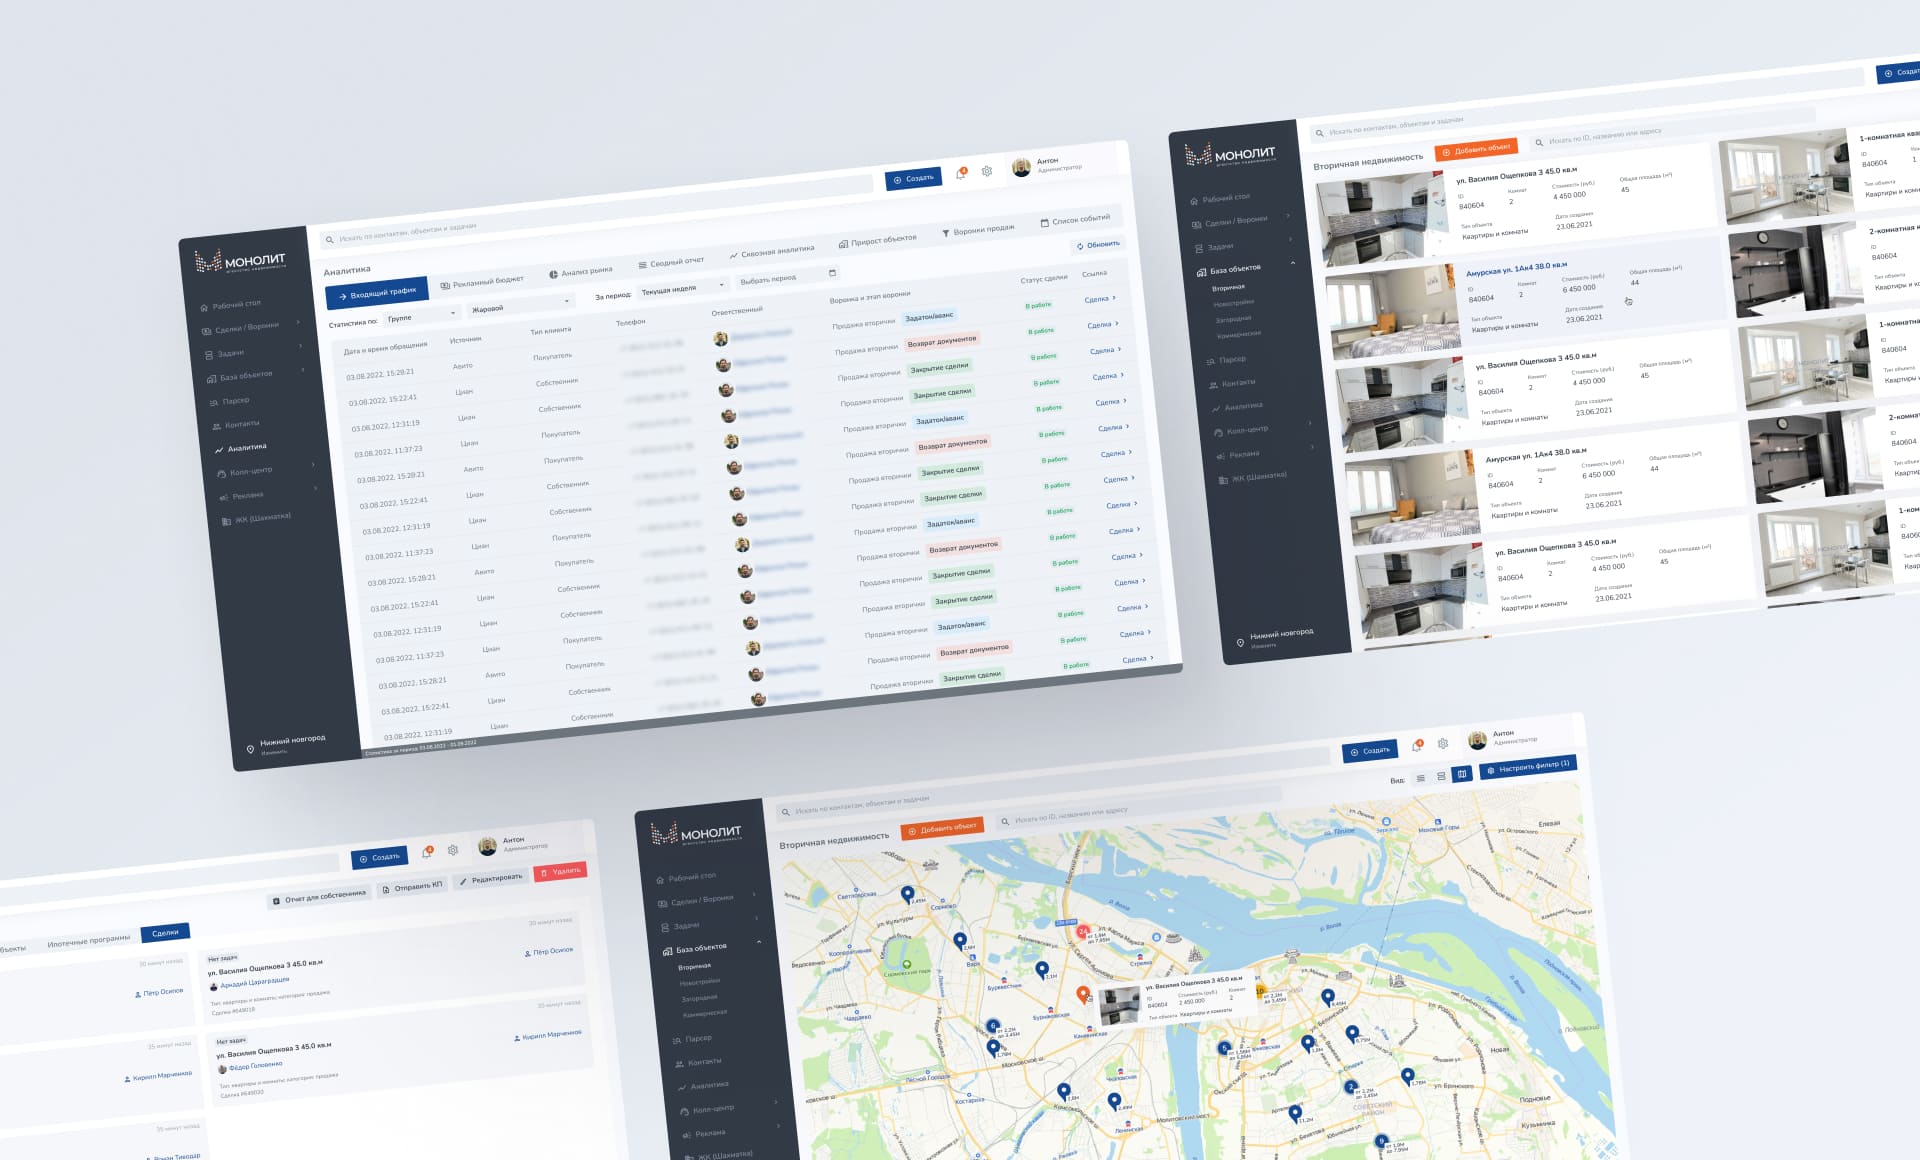The image size is (1920, 1160).
Task: Open settings gear in the map window header
Action: [1443, 743]
